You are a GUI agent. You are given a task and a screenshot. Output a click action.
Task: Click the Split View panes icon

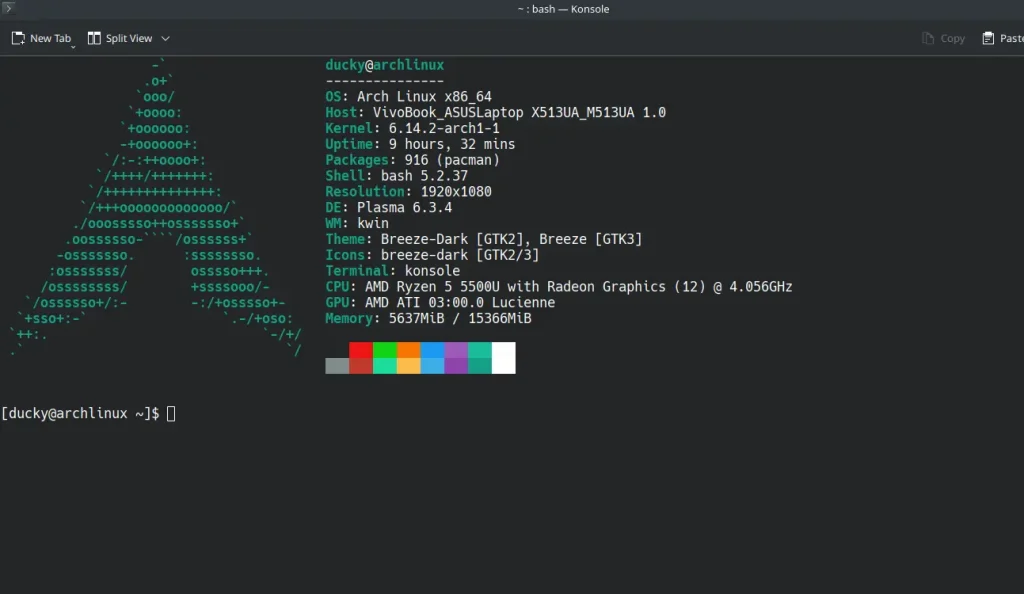tap(94, 39)
